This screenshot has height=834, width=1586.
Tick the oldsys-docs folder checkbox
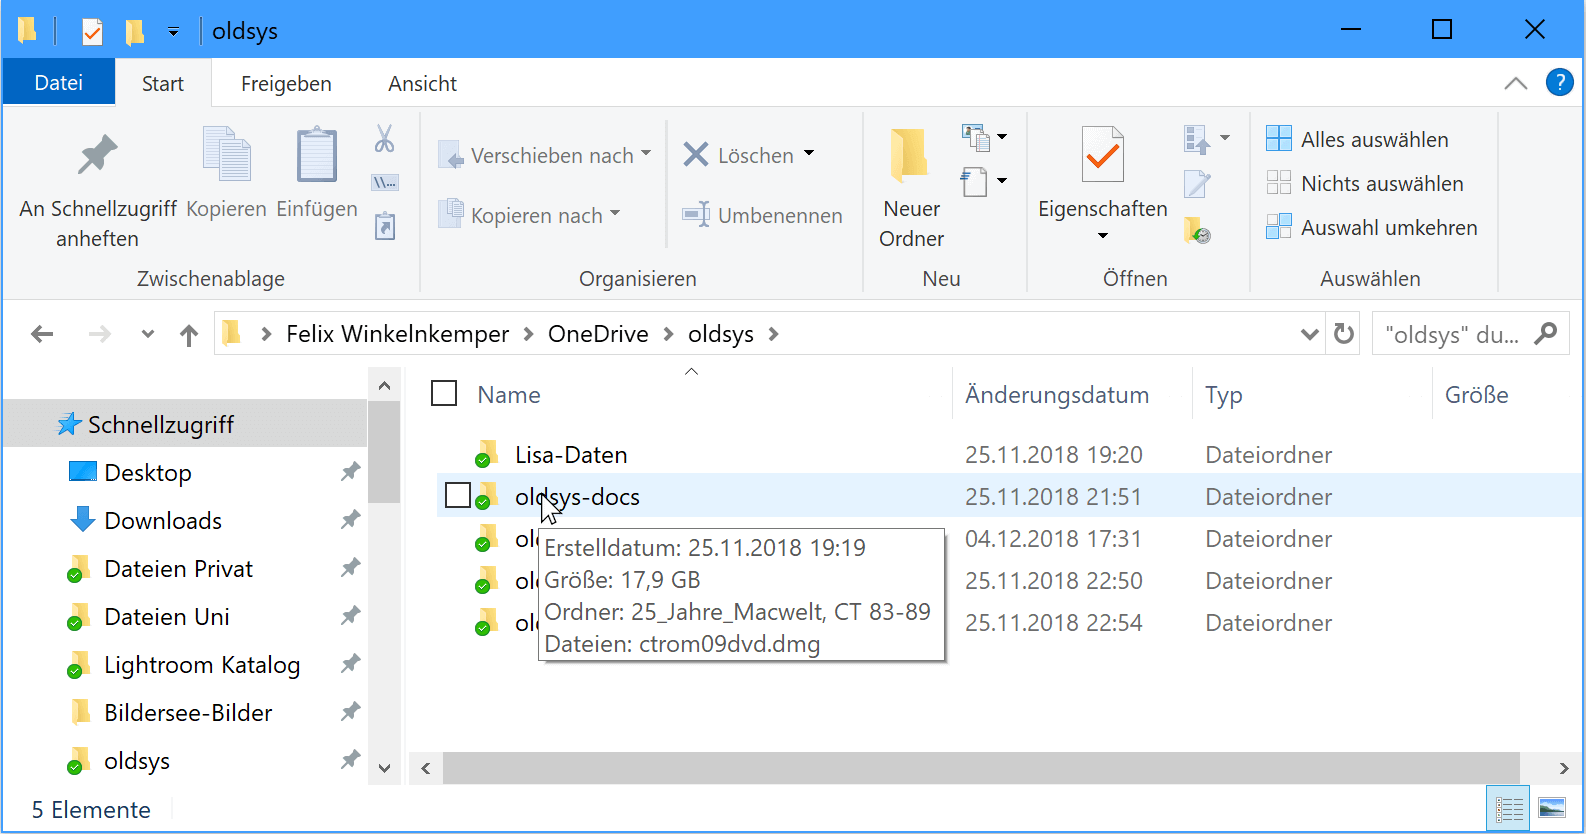pyautogui.click(x=458, y=495)
